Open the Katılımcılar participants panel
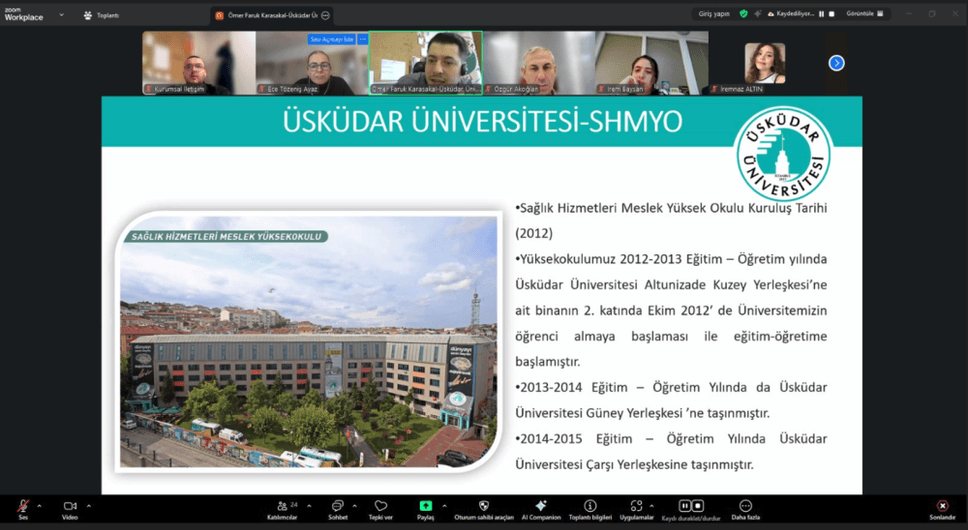Image resolution: width=968 pixels, height=530 pixels. [283, 509]
